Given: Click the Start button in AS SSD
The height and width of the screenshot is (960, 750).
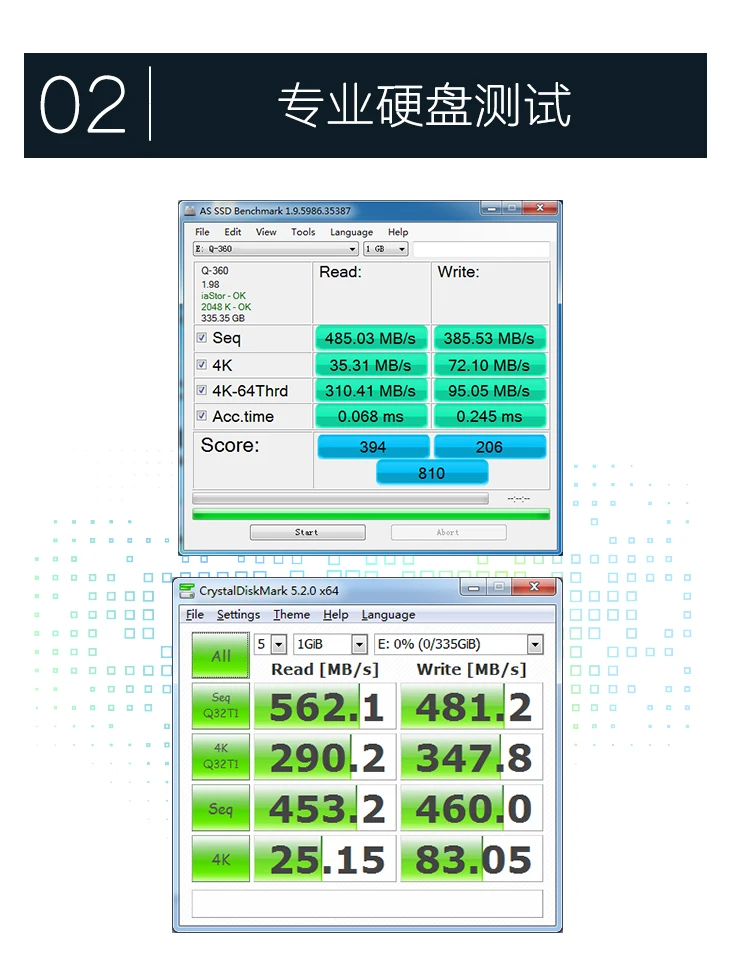Looking at the screenshot, I should point(307,532).
